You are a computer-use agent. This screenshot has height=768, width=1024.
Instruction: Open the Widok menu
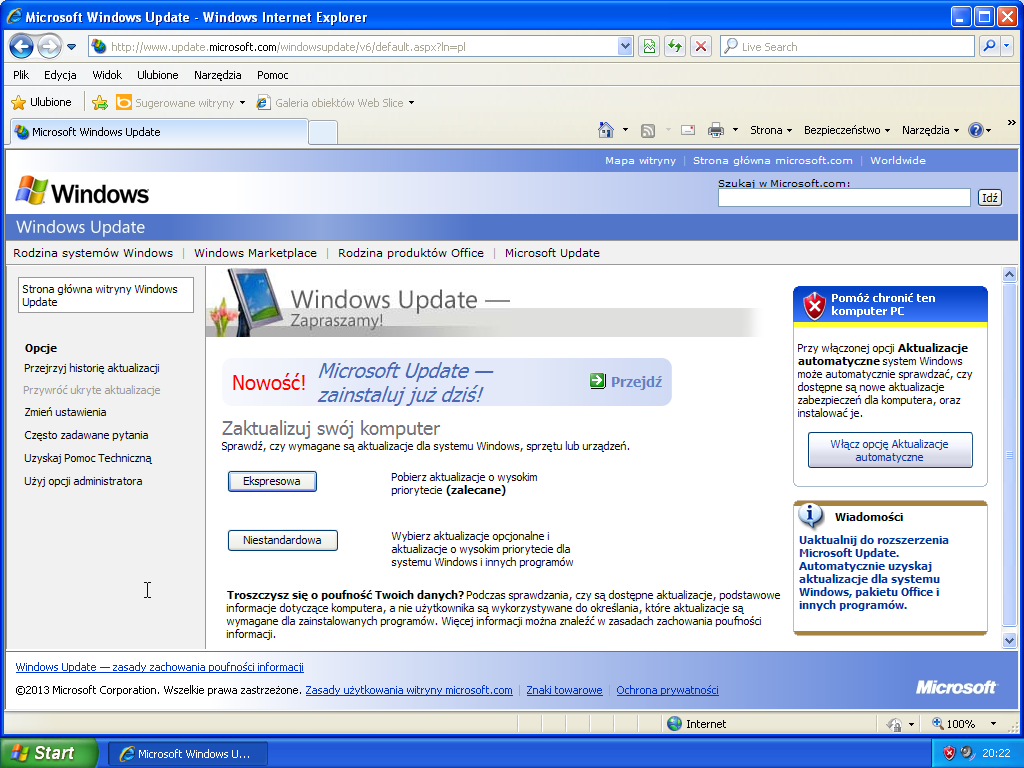click(107, 75)
